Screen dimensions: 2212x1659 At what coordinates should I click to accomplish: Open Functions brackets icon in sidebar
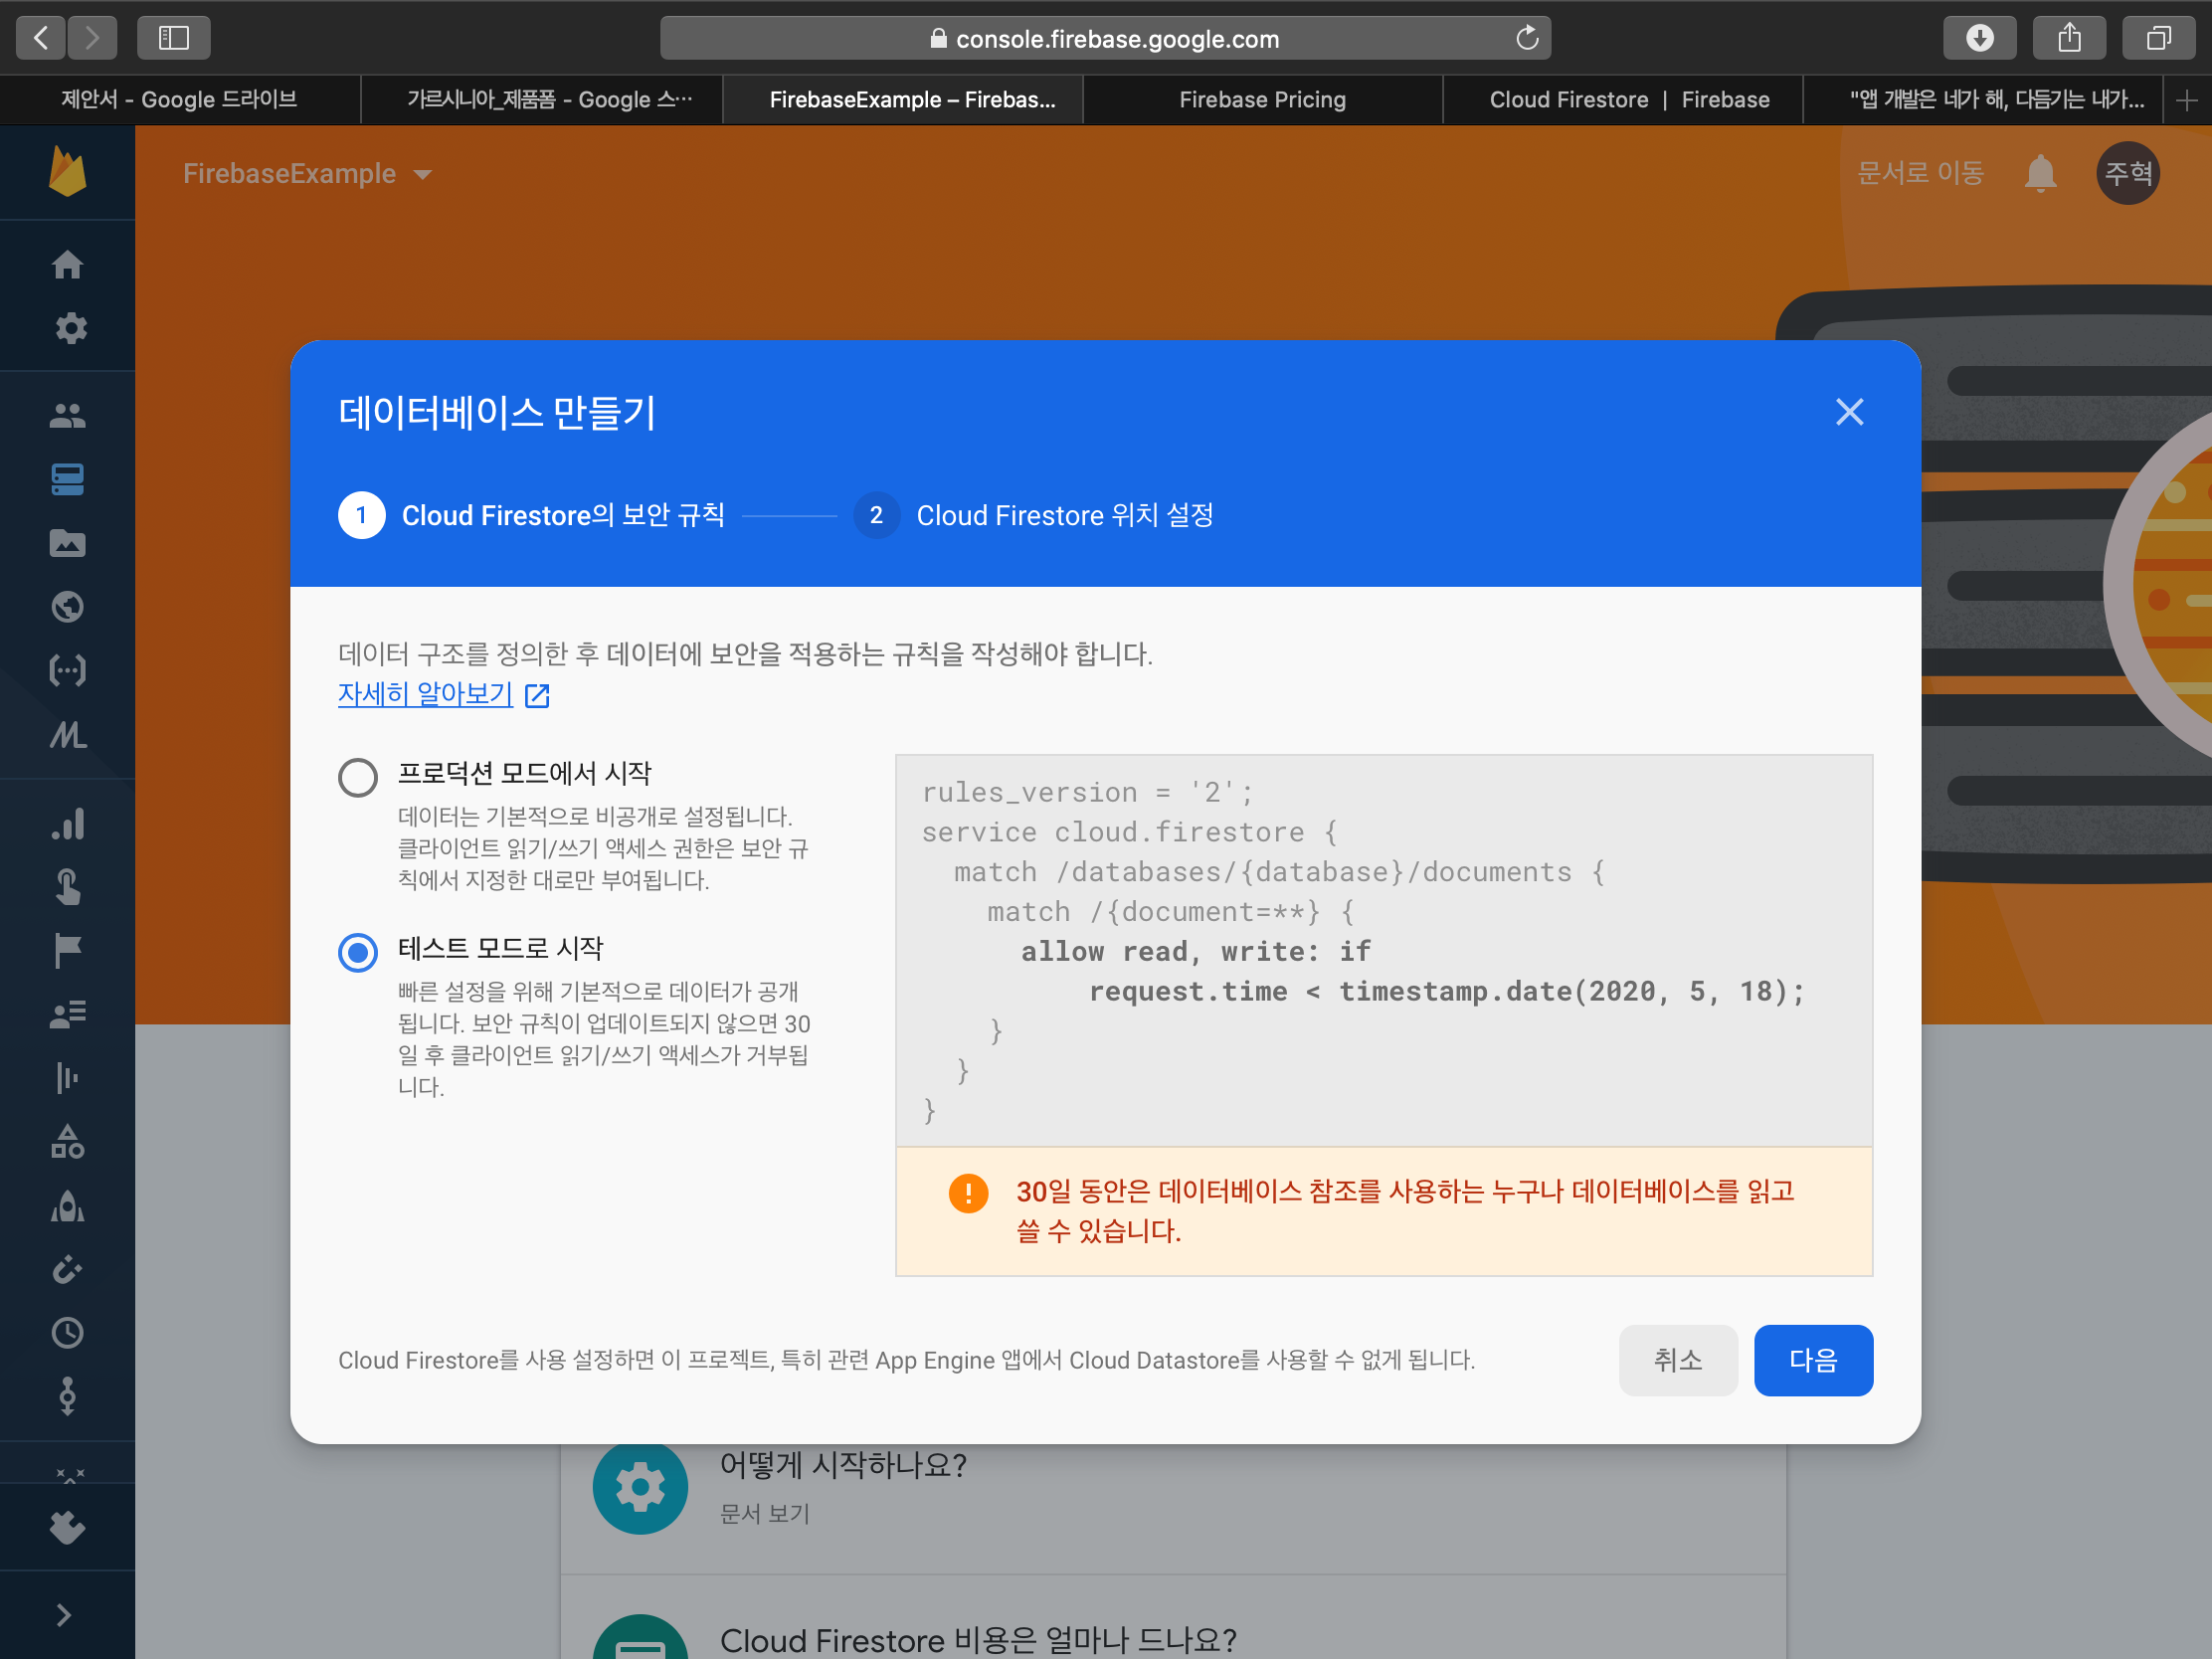[x=67, y=670]
